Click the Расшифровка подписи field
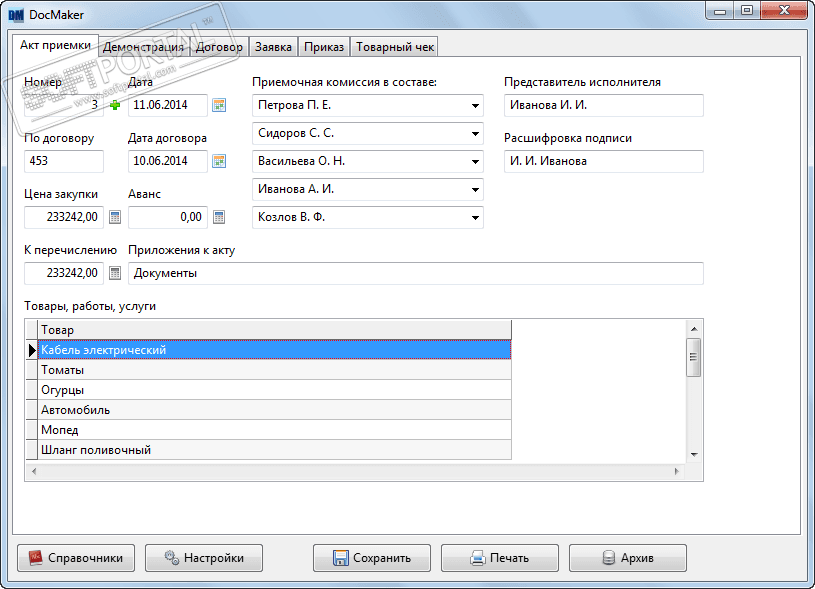The width and height of the screenshot is (815, 589). (603, 161)
